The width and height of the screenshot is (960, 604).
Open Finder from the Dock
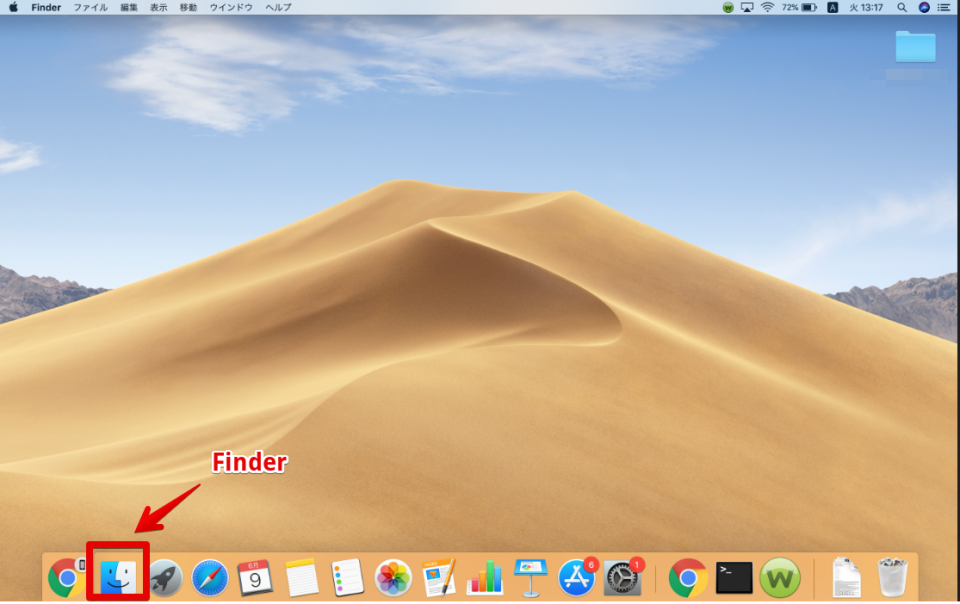pyautogui.click(x=118, y=577)
